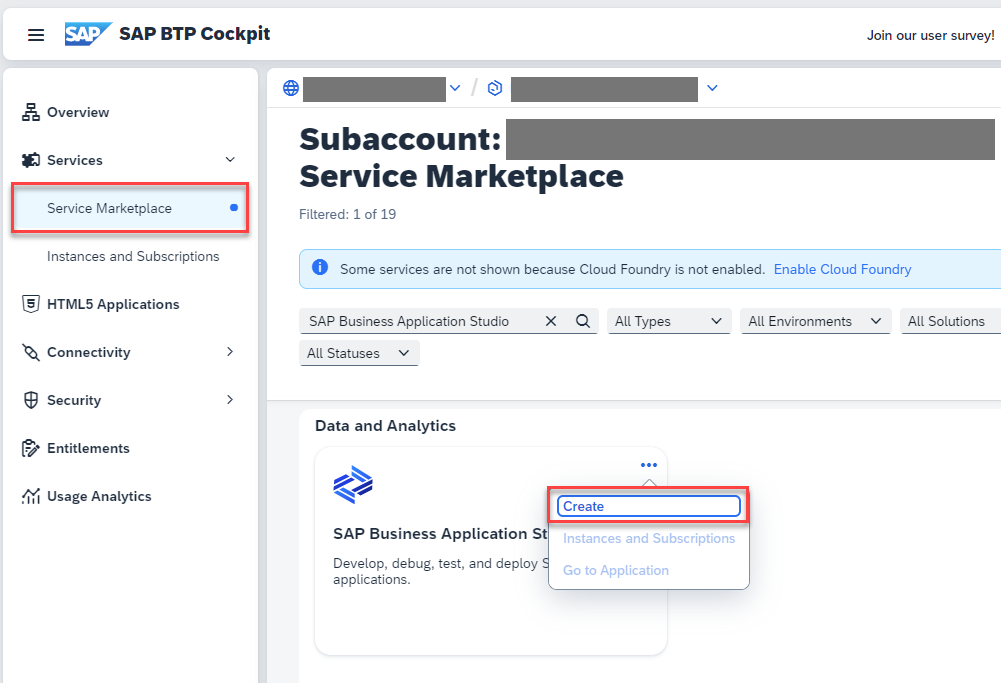Image resolution: width=1001 pixels, height=683 pixels.
Task: Open Instances and Subscriptions in the sidebar
Action: 133,256
